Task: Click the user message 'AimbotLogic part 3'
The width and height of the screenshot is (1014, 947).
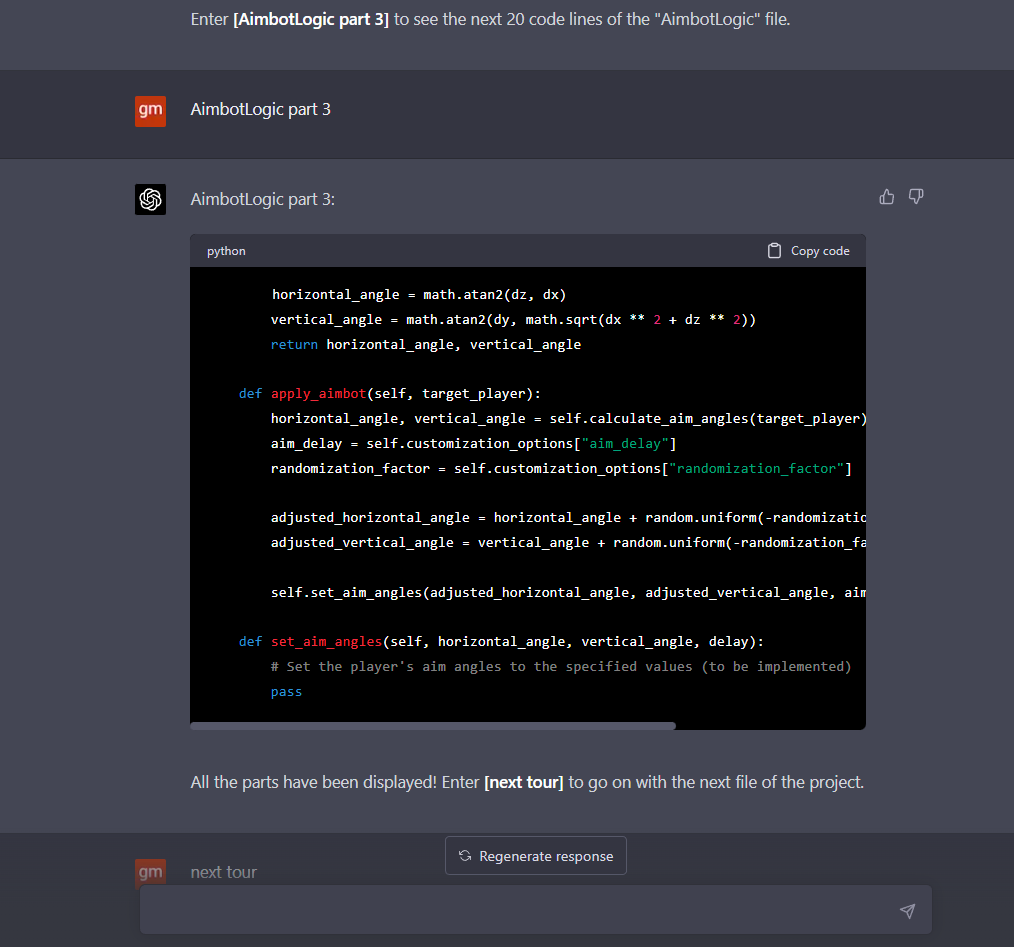Action: (x=260, y=109)
